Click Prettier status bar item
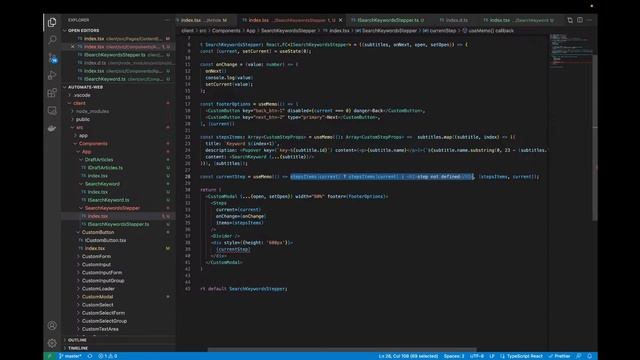The width and height of the screenshot is (640, 360). [559, 356]
